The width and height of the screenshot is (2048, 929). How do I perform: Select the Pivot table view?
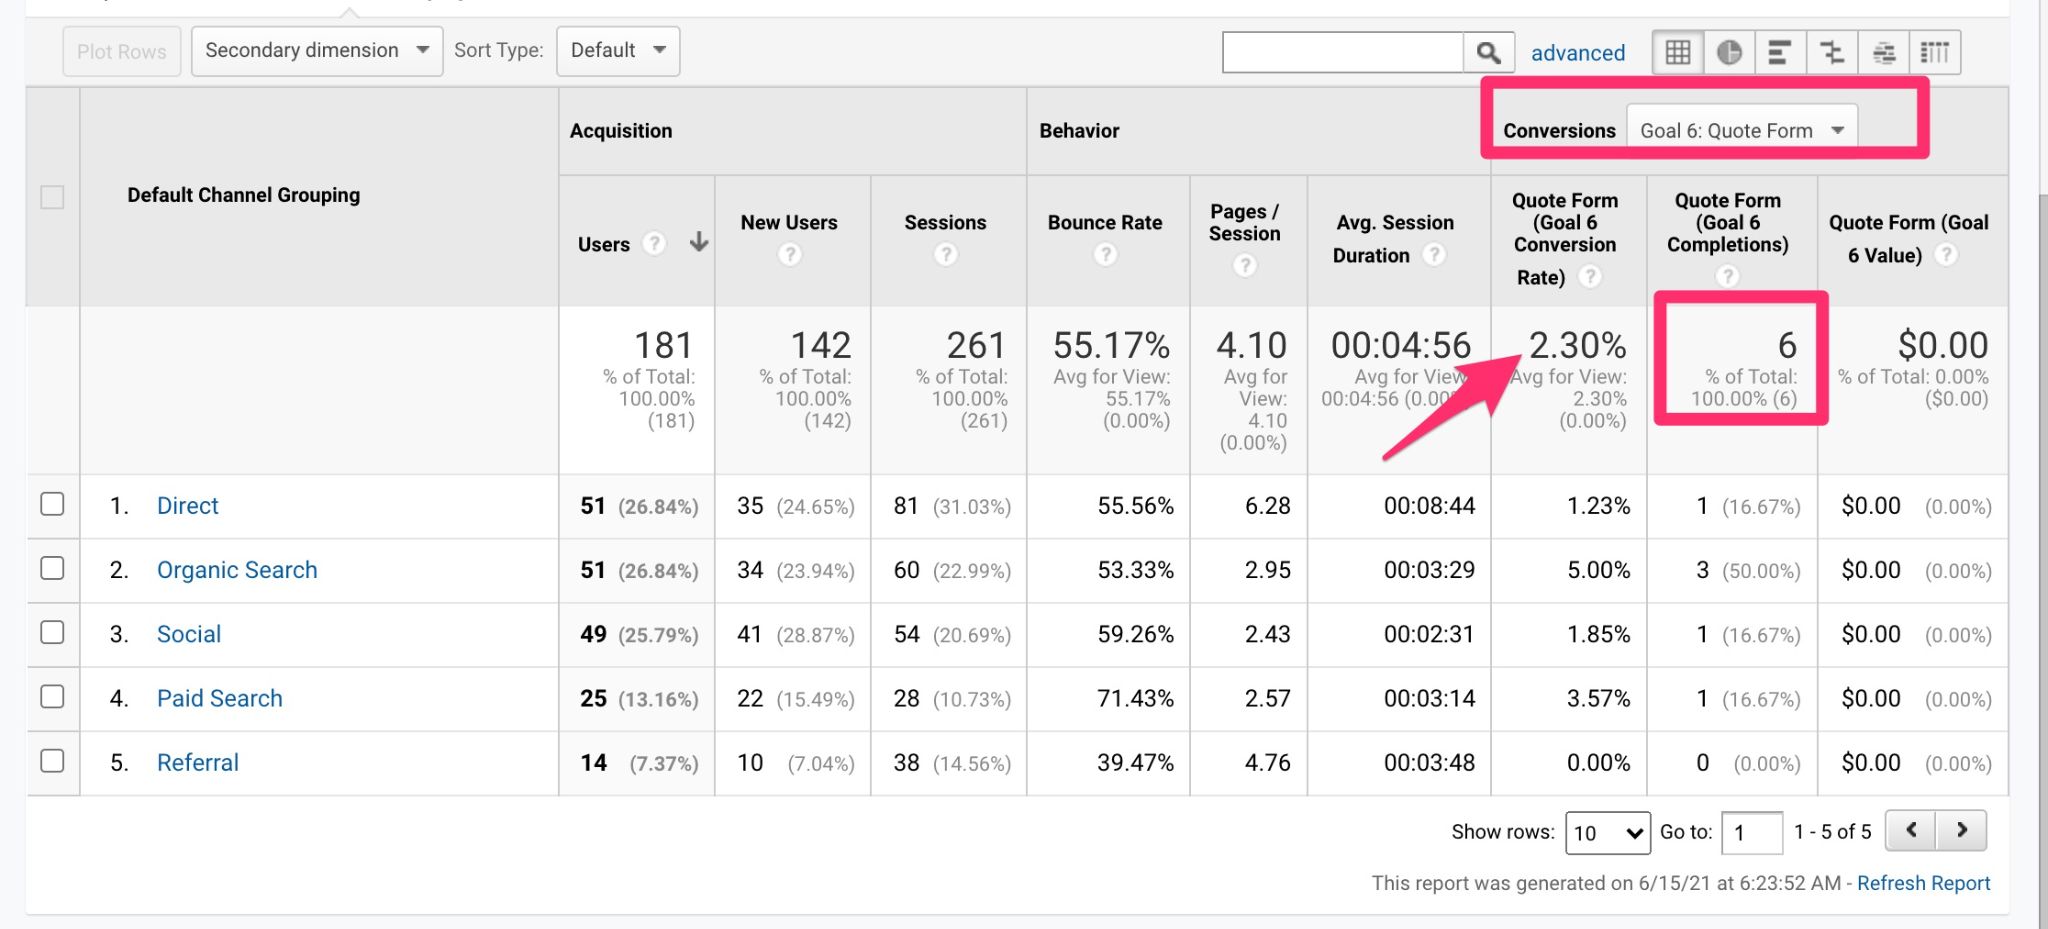(1935, 51)
